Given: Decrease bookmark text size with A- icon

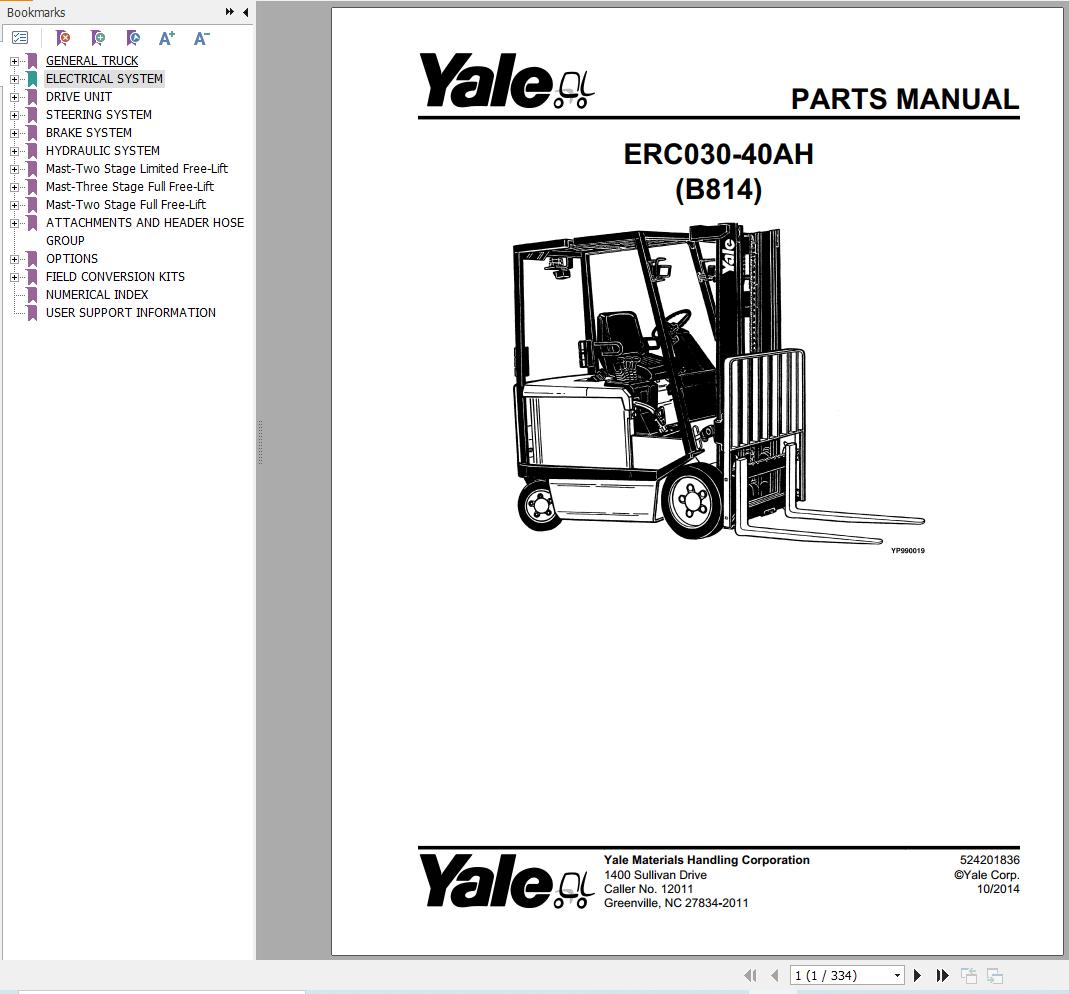Looking at the screenshot, I should pyautogui.click(x=201, y=37).
